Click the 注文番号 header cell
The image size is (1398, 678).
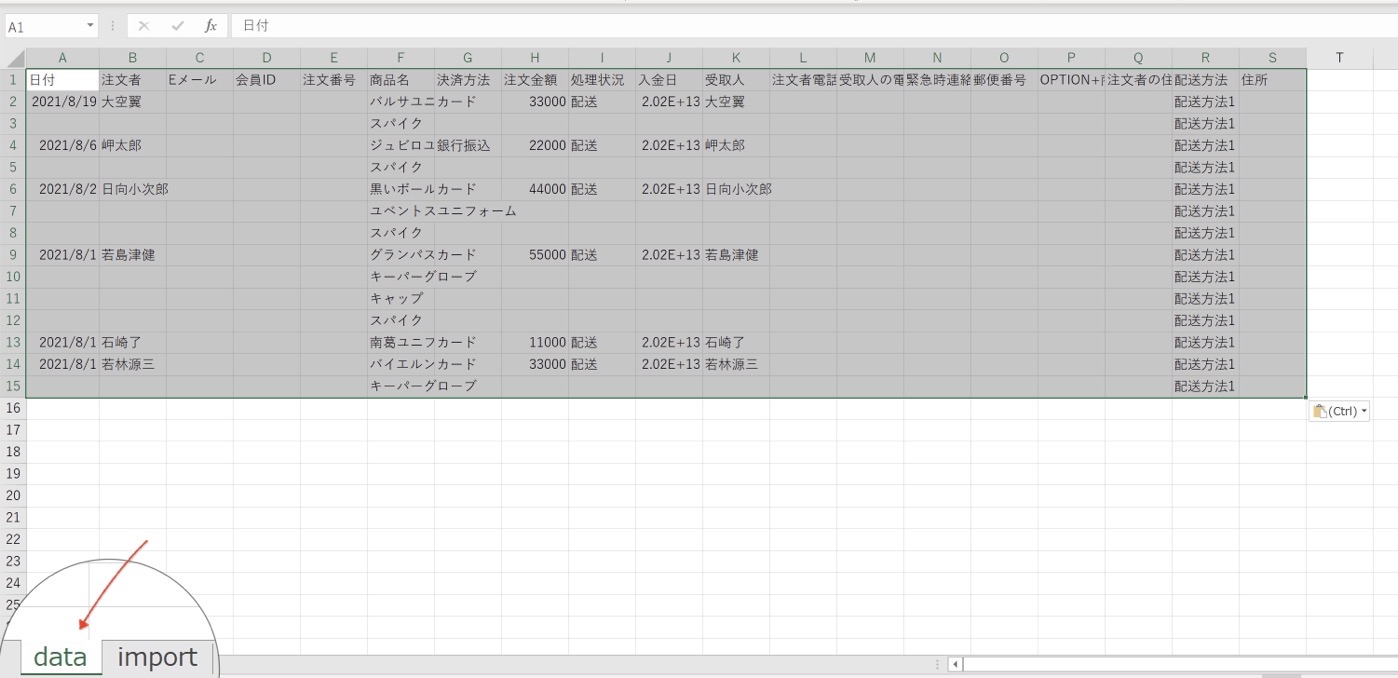pyautogui.click(x=334, y=80)
